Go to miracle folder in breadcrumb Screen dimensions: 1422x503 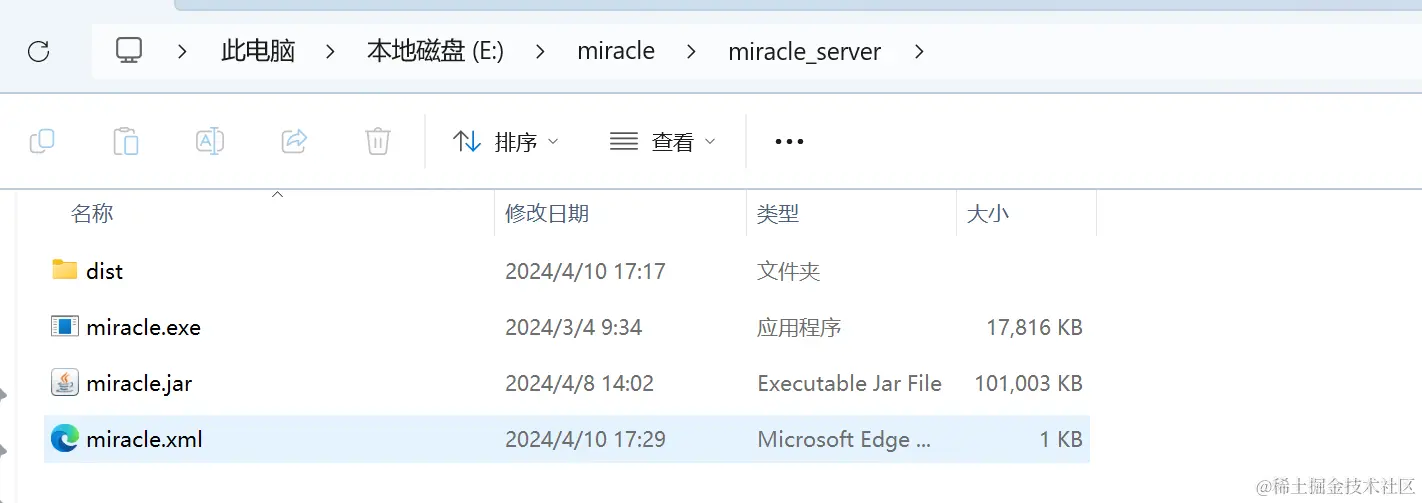pos(616,51)
